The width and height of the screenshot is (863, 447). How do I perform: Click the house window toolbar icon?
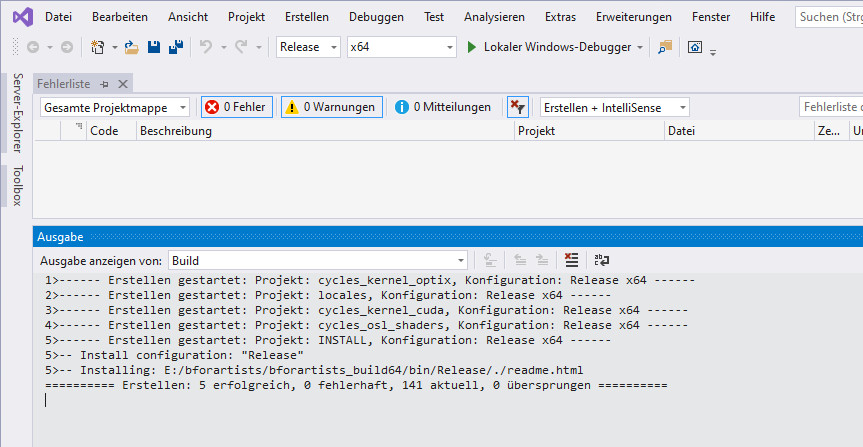pyautogui.click(x=695, y=47)
